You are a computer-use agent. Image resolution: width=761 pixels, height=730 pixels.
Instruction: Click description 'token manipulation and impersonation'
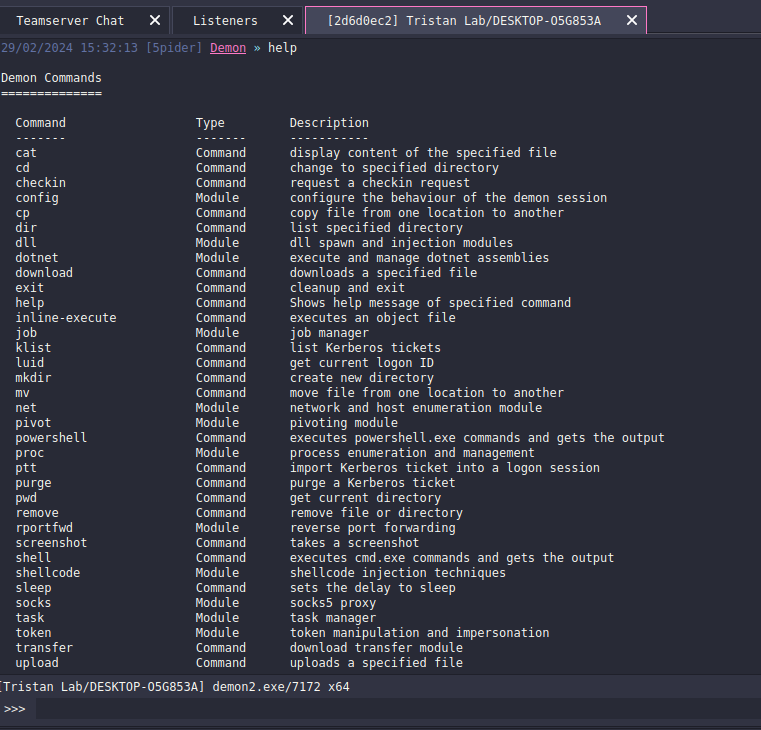[x=419, y=633]
